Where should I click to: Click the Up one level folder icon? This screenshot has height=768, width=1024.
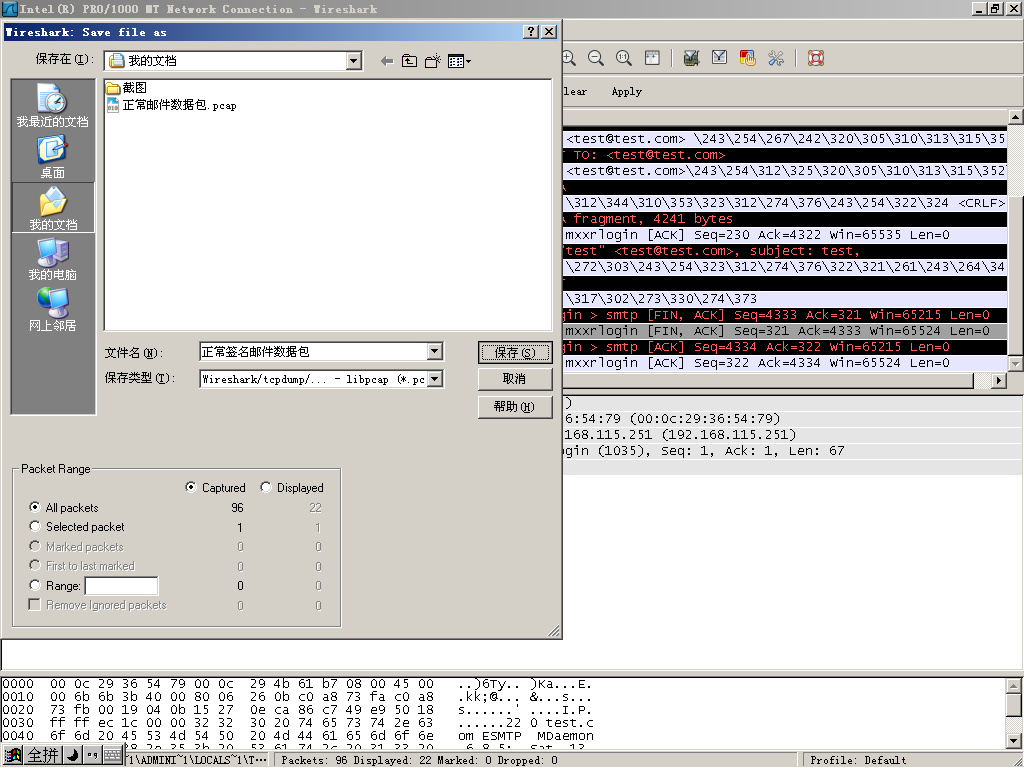(x=409, y=61)
